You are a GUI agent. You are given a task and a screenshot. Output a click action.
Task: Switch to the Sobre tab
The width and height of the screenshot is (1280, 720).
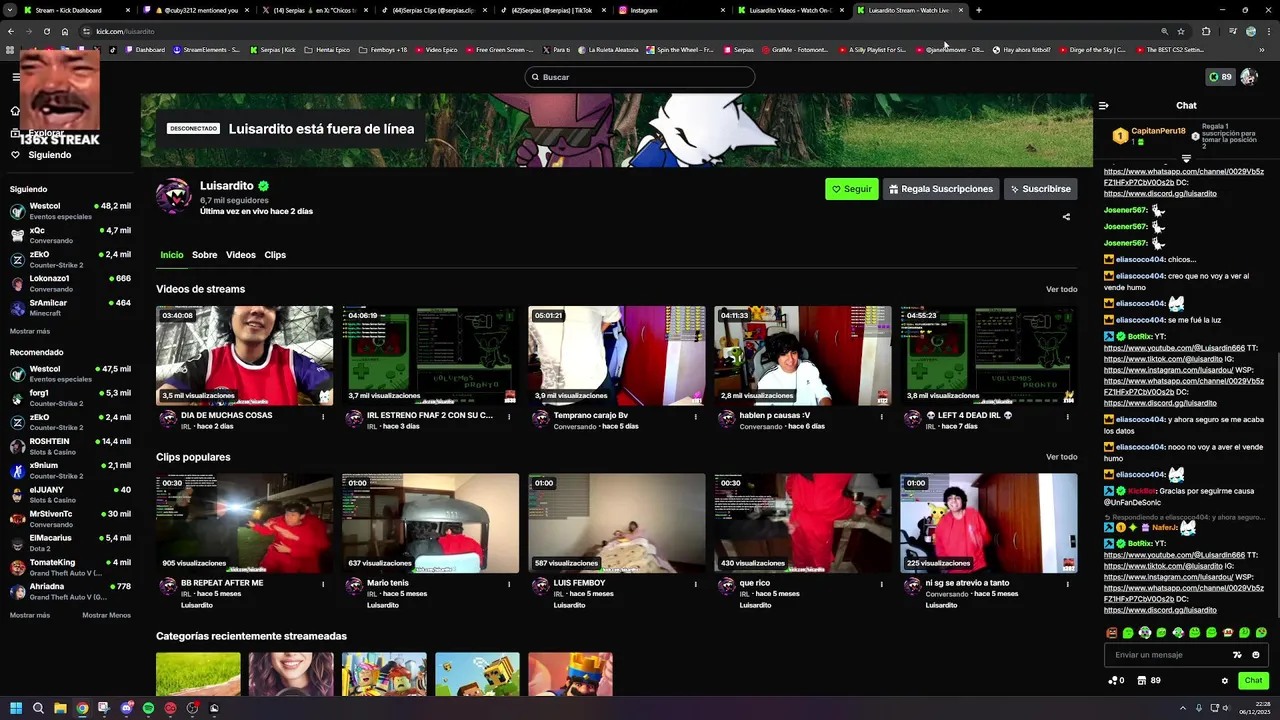tap(204, 255)
